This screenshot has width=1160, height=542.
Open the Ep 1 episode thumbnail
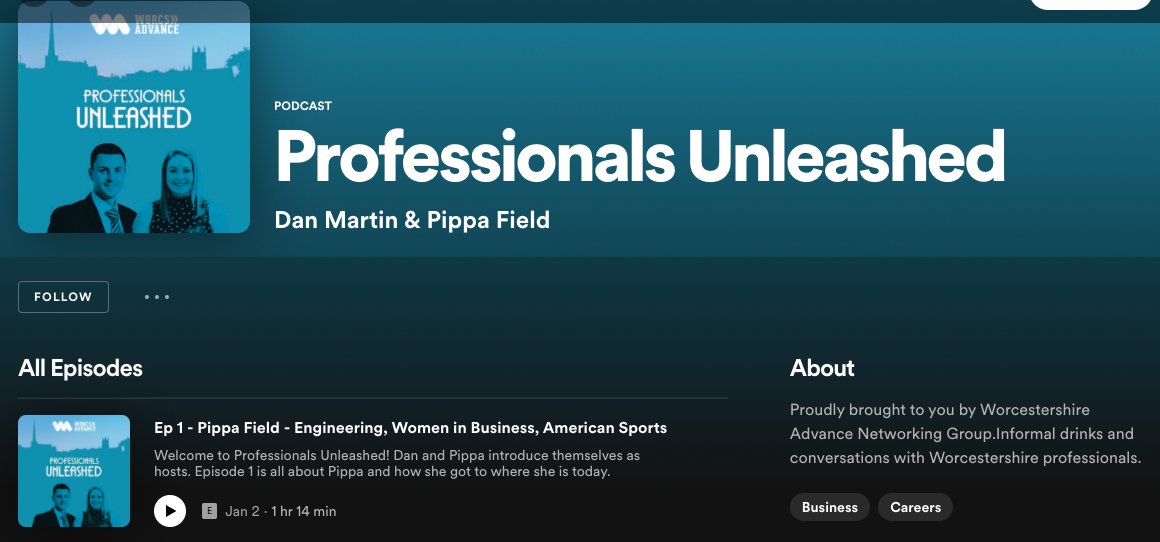[74, 471]
